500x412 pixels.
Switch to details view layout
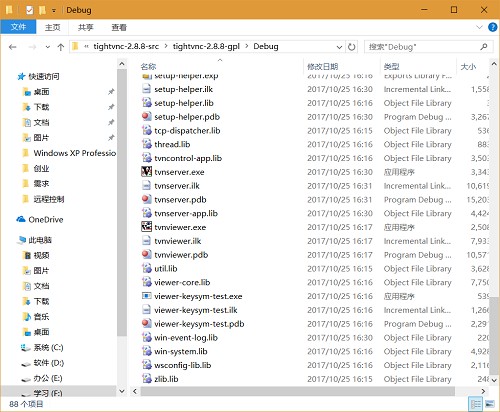(x=476, y=404)
